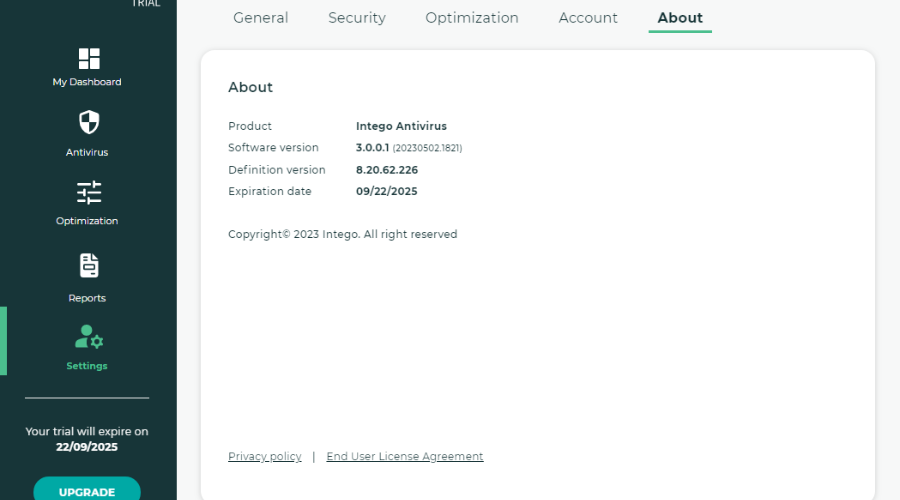The height and width of the screenshot is (500, 900).
Task: Click the Software version field label
Action: tap(273, 148)
